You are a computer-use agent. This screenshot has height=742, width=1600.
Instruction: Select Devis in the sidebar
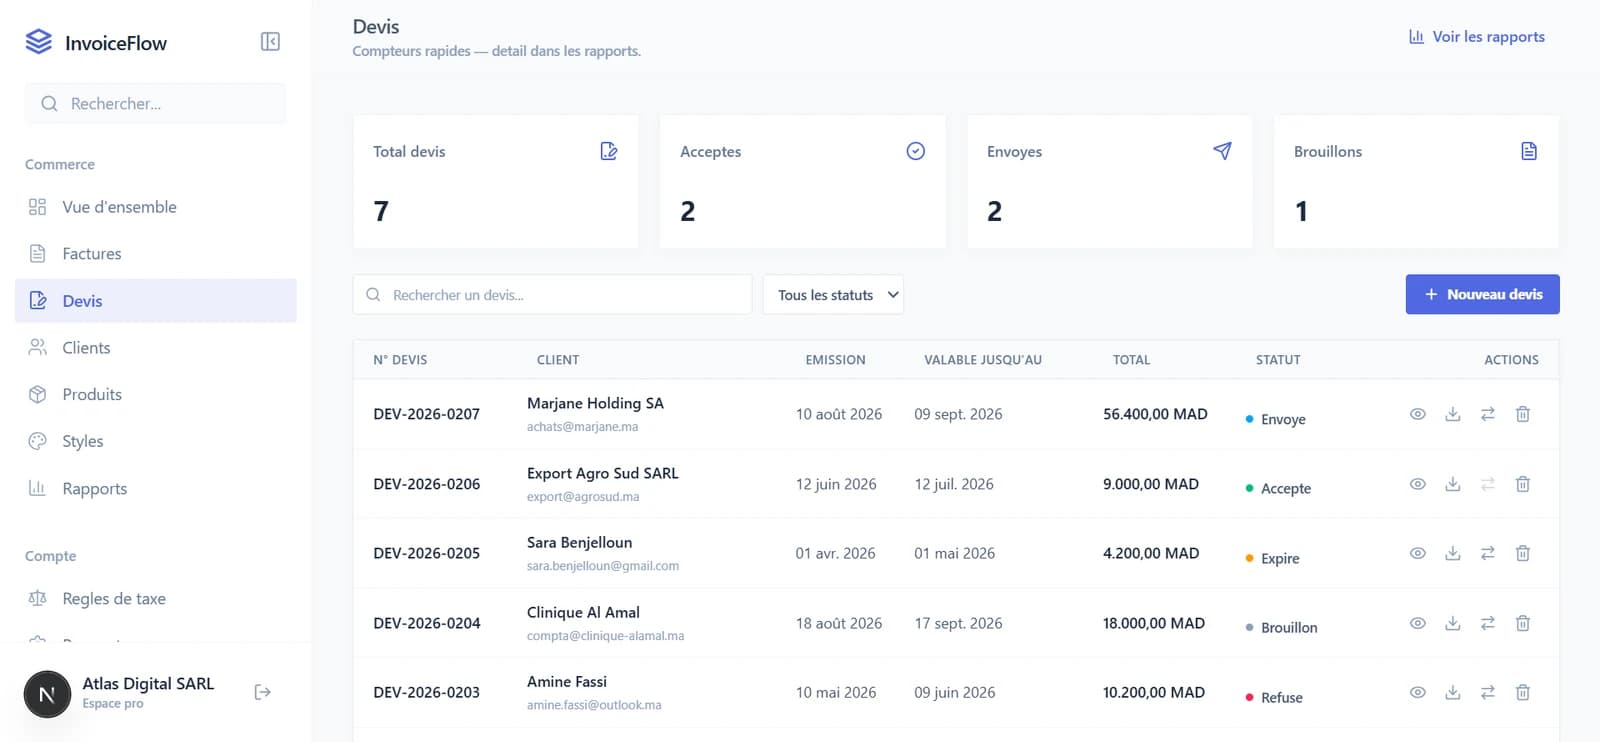pyautogui.click(x=156, y=301)
